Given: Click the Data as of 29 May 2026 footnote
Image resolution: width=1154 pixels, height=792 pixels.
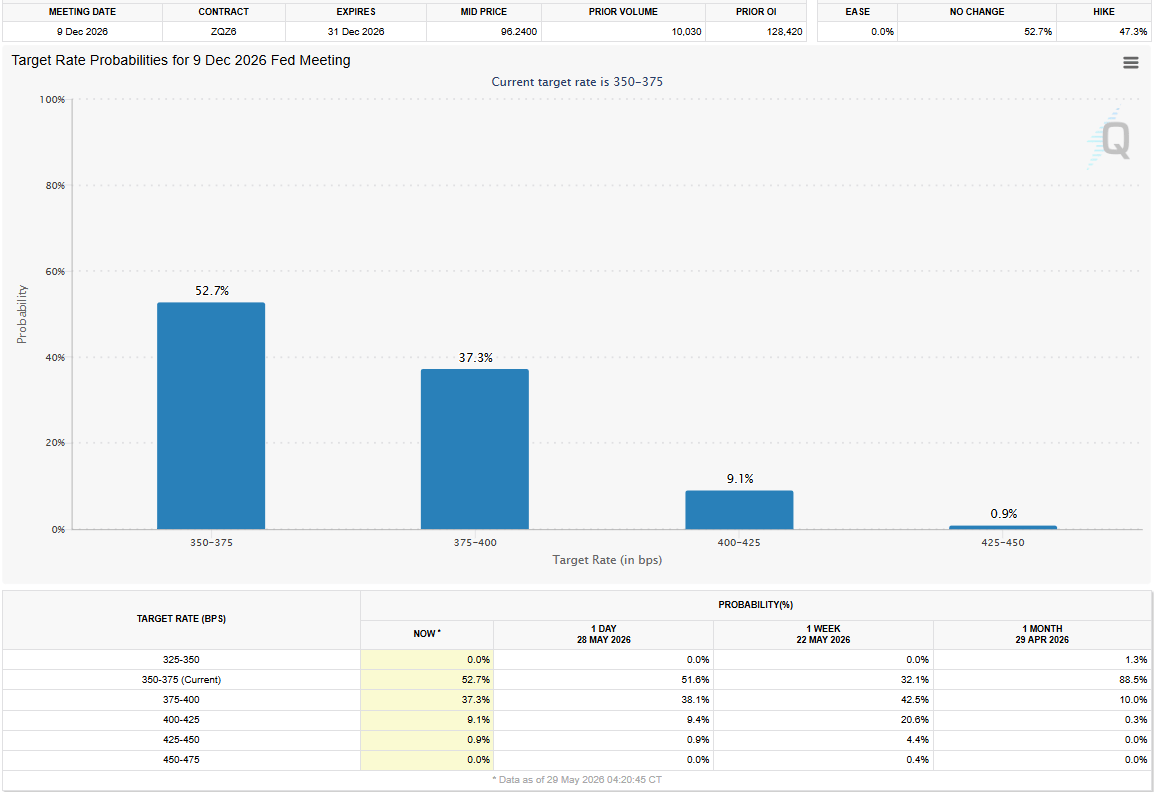Looking at the screenshot, I should pyautogui.click(x=576, y=779).
